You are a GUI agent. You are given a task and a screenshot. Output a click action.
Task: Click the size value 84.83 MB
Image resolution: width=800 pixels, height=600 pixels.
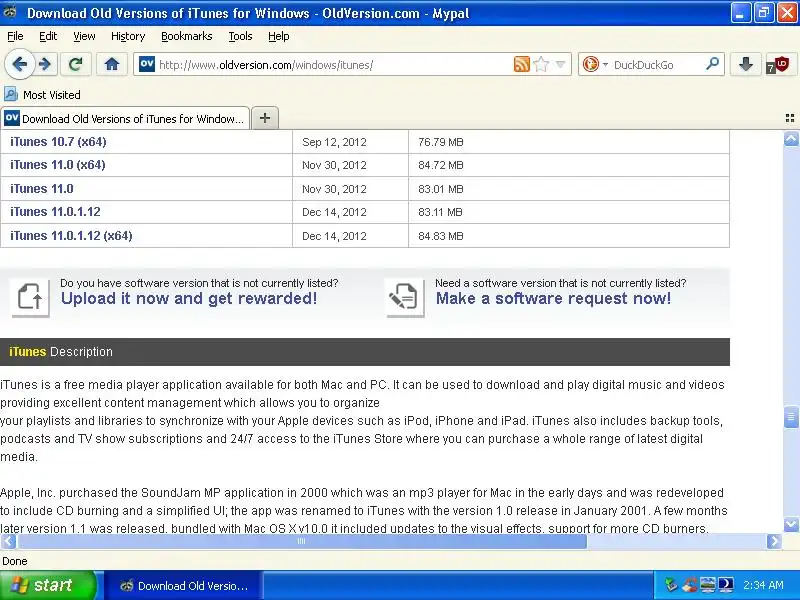pos(441,236)
